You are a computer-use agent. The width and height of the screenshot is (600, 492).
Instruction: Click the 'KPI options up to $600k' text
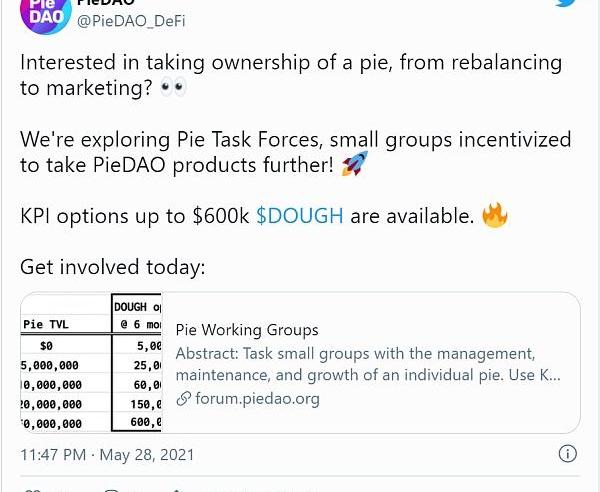(x=134, y=215)
